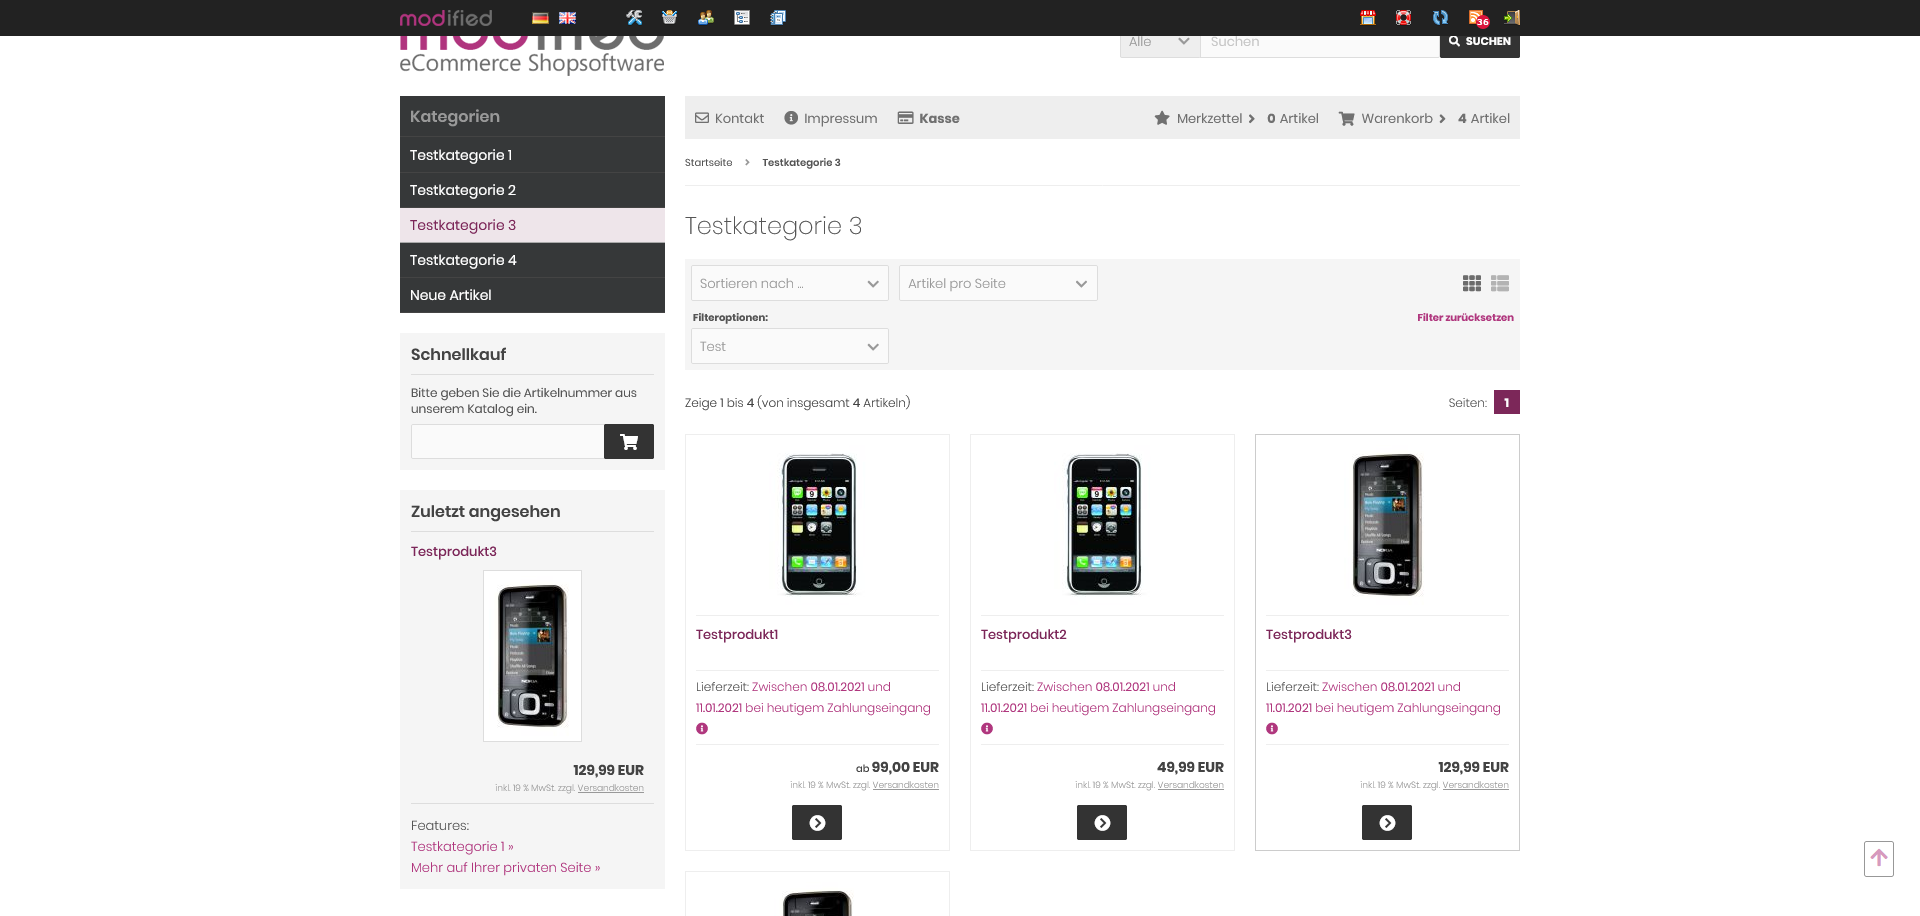Screen dimensions: 1920x916
Task: Open the support lifebuoy icon
Action: [1404, 17]
